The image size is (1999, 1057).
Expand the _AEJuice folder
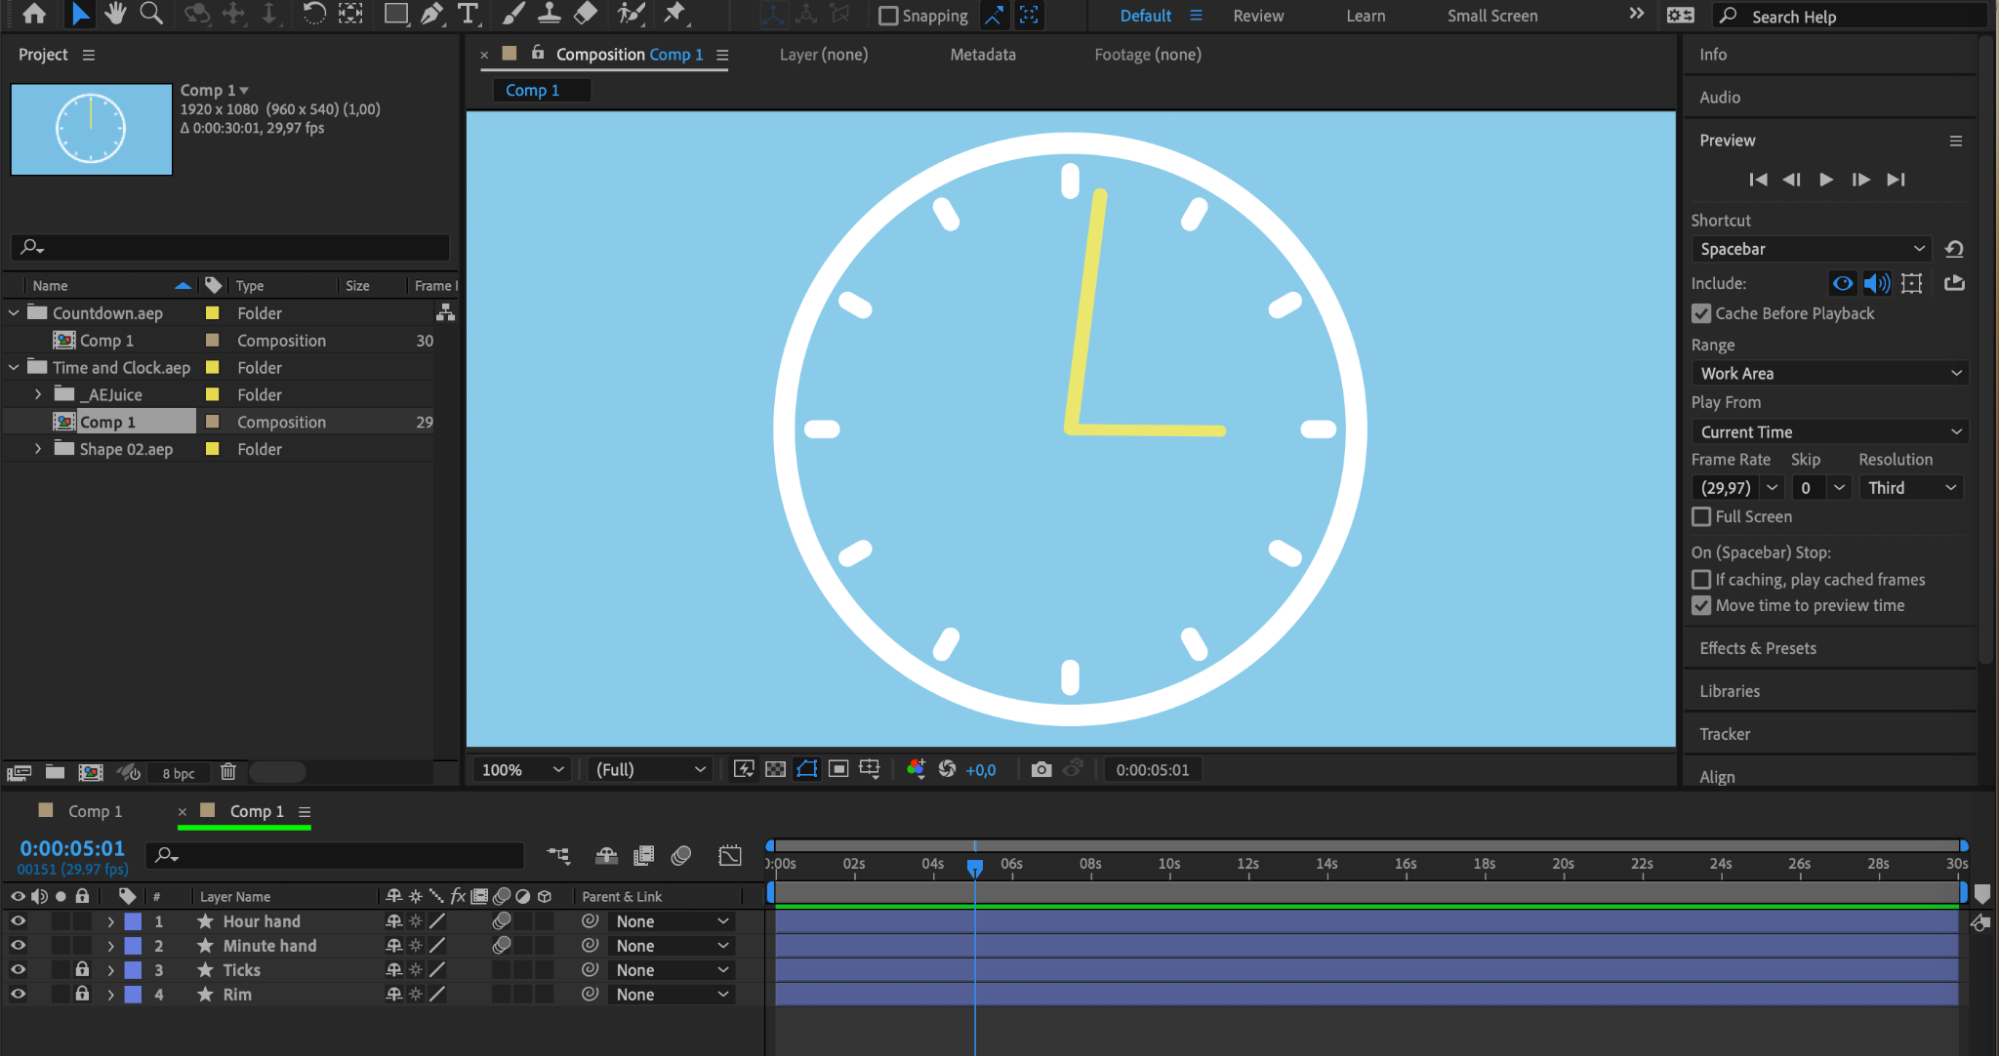coord(38,395)
